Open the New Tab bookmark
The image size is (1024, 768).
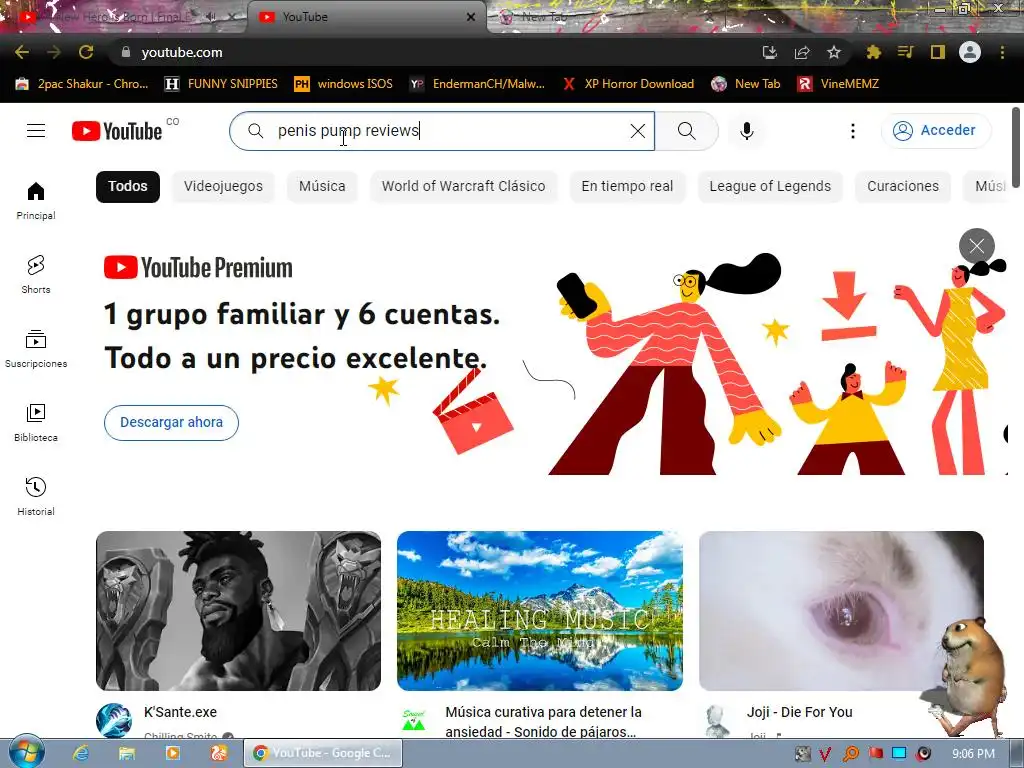point(746,84)
